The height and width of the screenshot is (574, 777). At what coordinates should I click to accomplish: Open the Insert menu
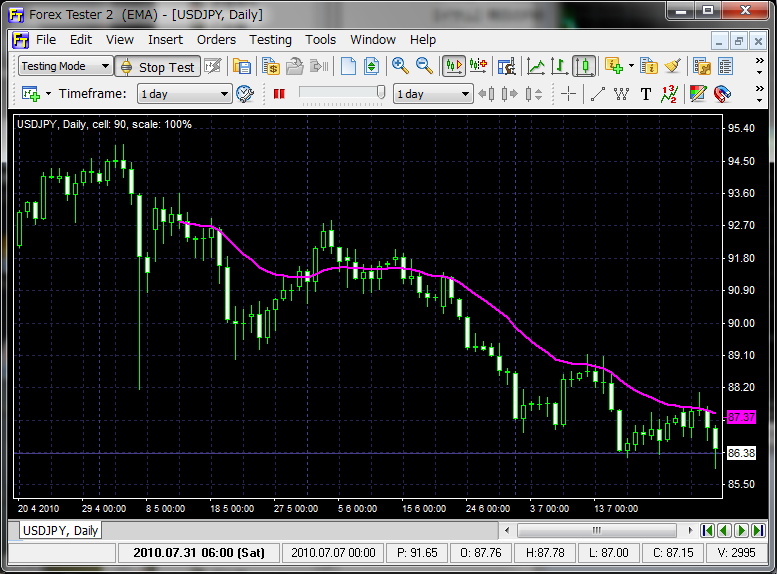coord(166,40)
